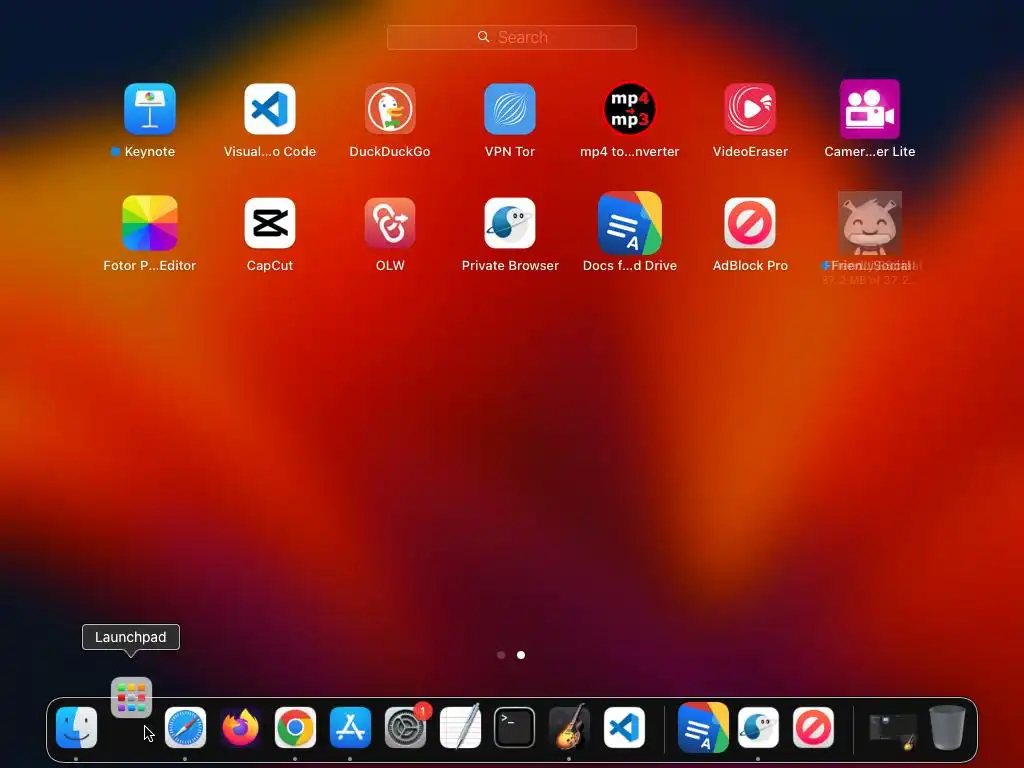Viewport: 1024px width, 768px height.
Task: Open Google Chrome from the Dock
Action: click(295, 728)
